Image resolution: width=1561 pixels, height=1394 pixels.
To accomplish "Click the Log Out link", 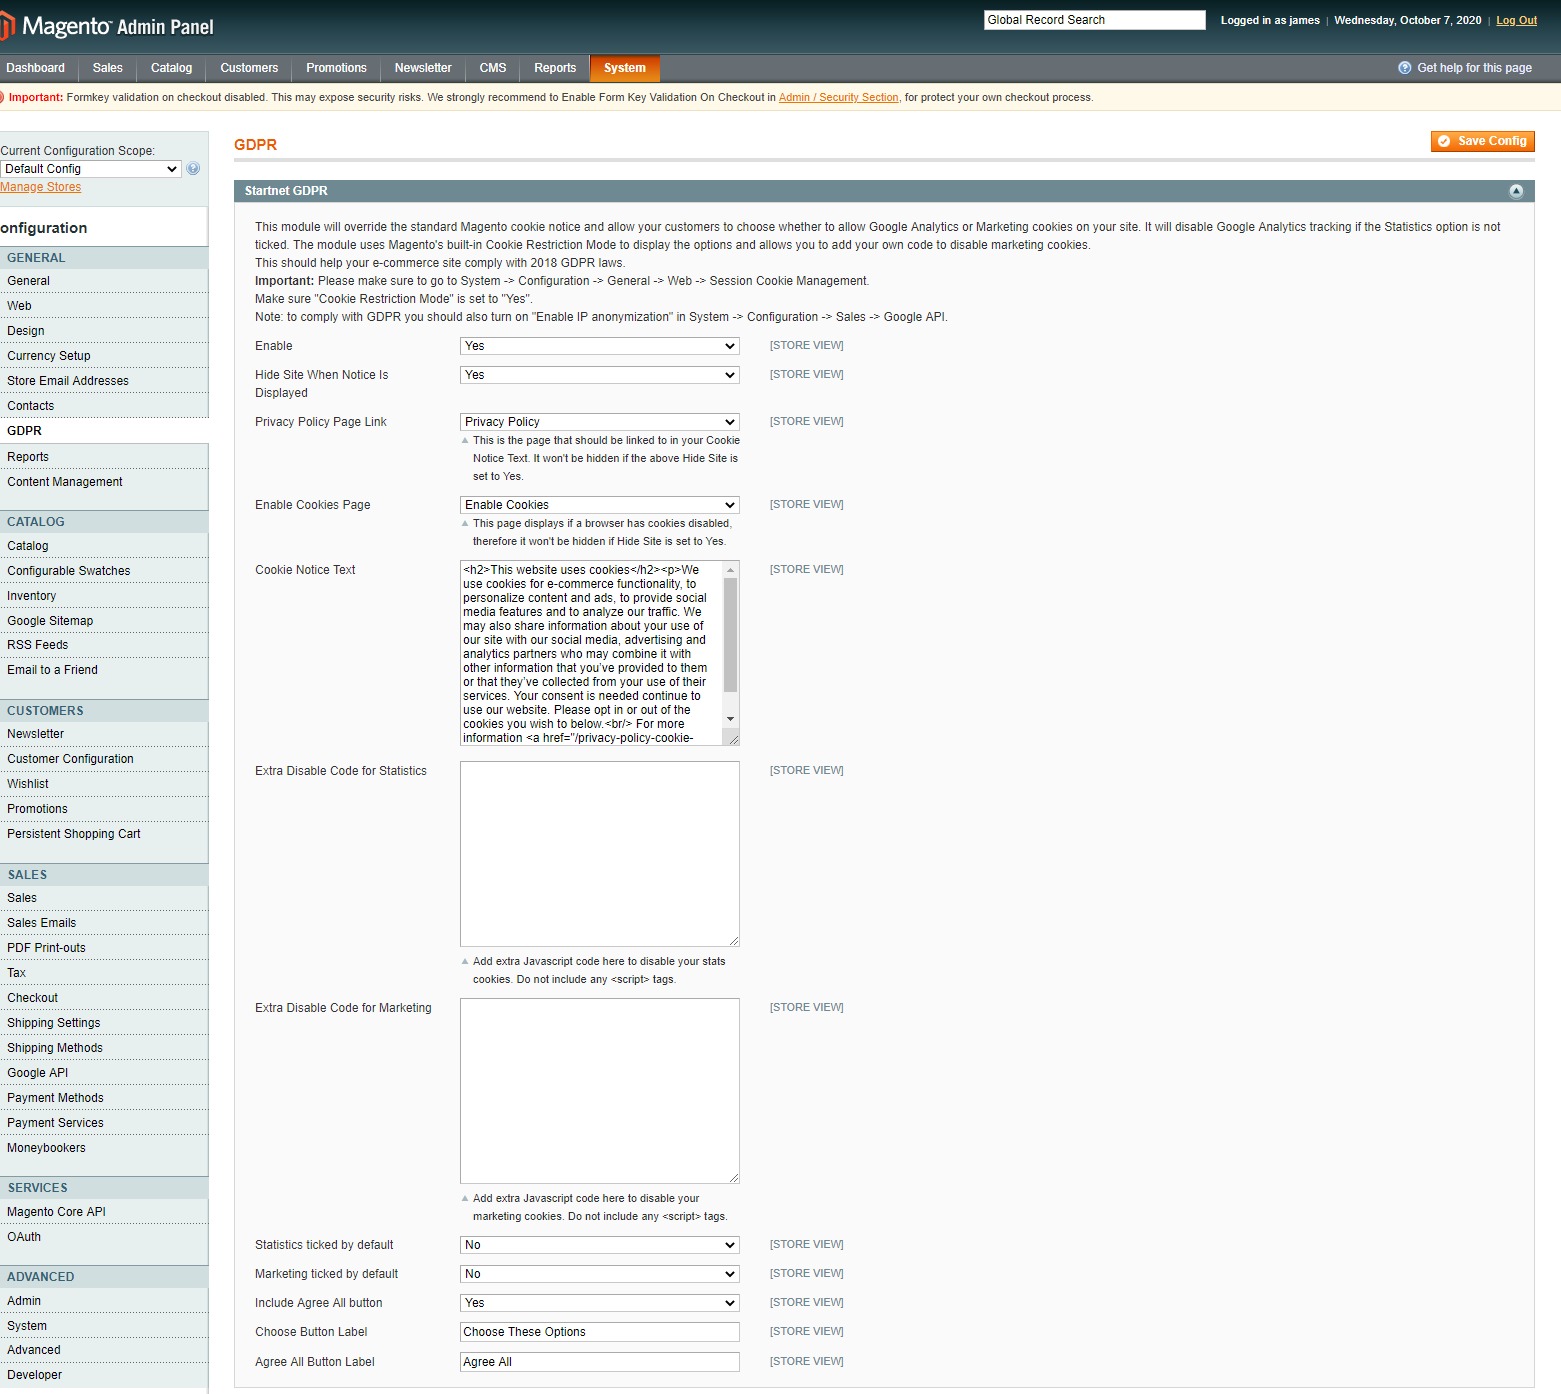I will [1516, 20].
